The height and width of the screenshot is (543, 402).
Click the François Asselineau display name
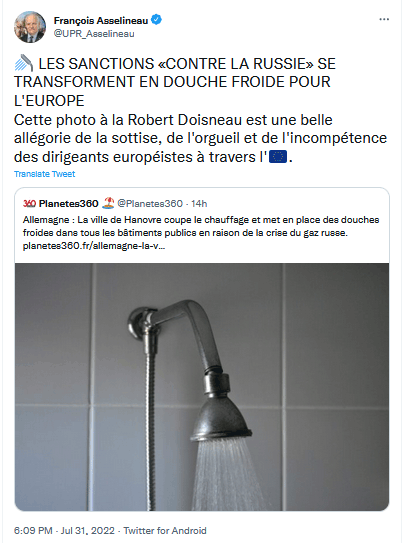click(x=101, y=20)
